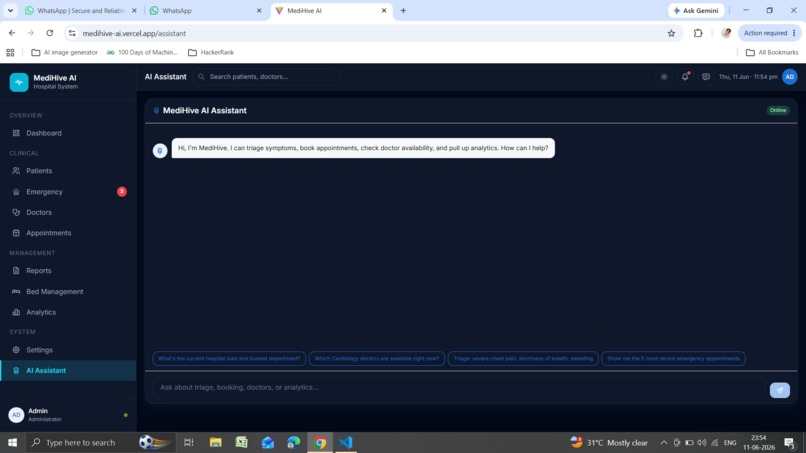Open the Chrome apps grid icon in bookmarks bar
Image resolution: width=806 pixels, height=453 pixels.
pyautogui.click(x=10, y=52)
